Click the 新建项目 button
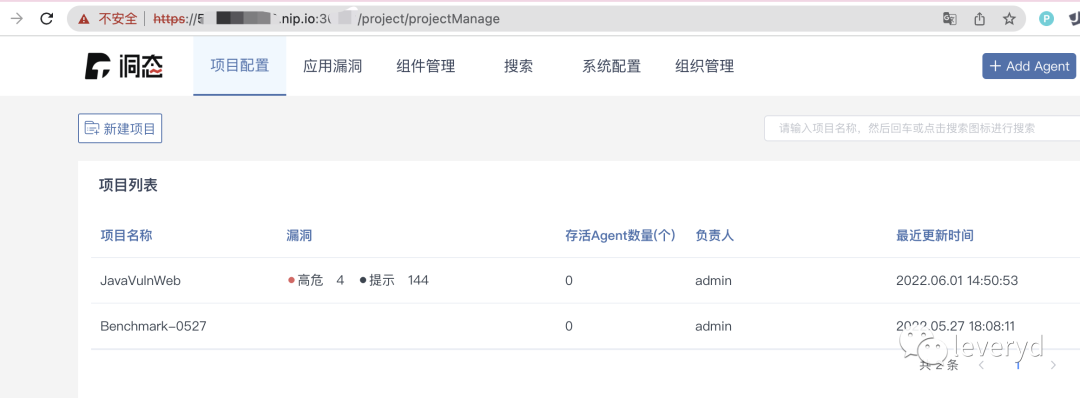 tap(120, 128)
